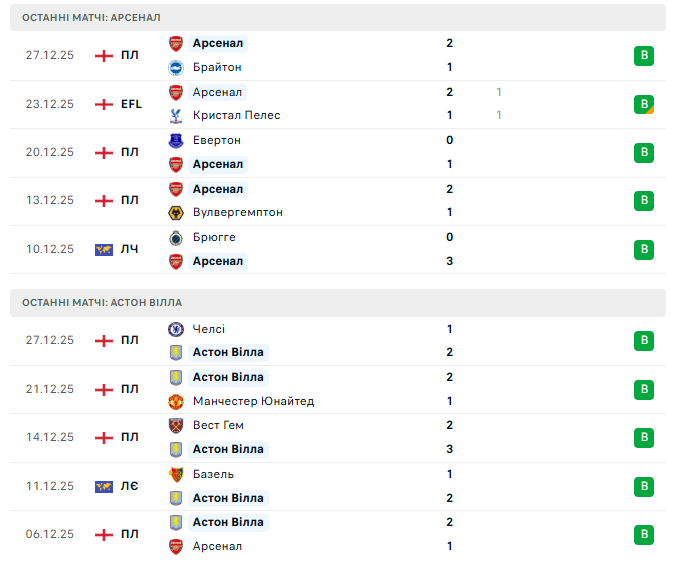Click win badge for Chelsea–Aston Villa match

[x=644, y=341]
